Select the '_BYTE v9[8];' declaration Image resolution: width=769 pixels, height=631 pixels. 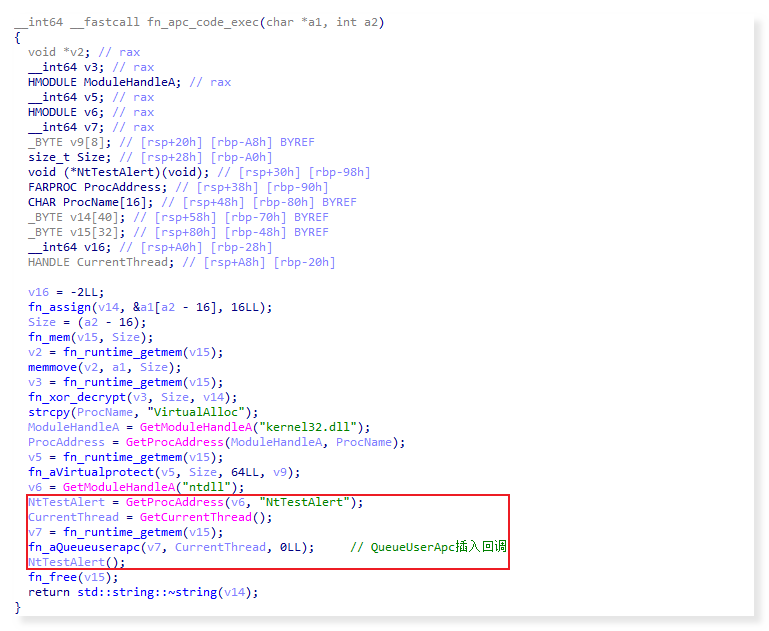click(70, 142)
